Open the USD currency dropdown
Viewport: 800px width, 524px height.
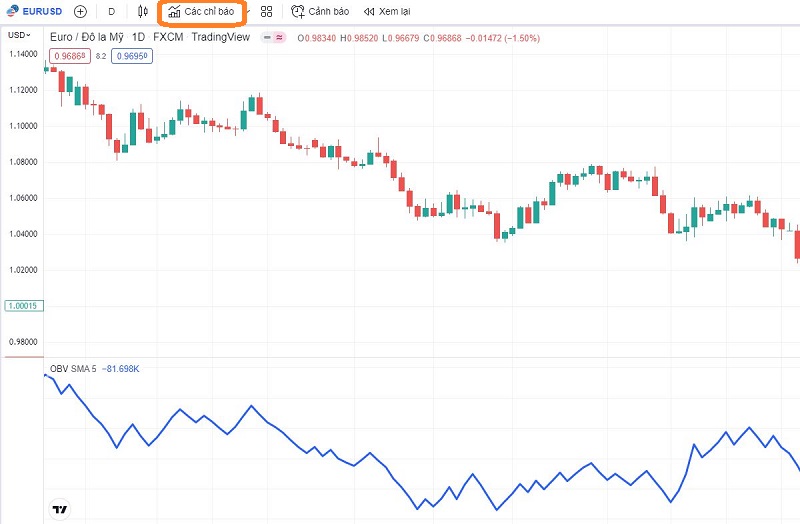tap(19, 35)
